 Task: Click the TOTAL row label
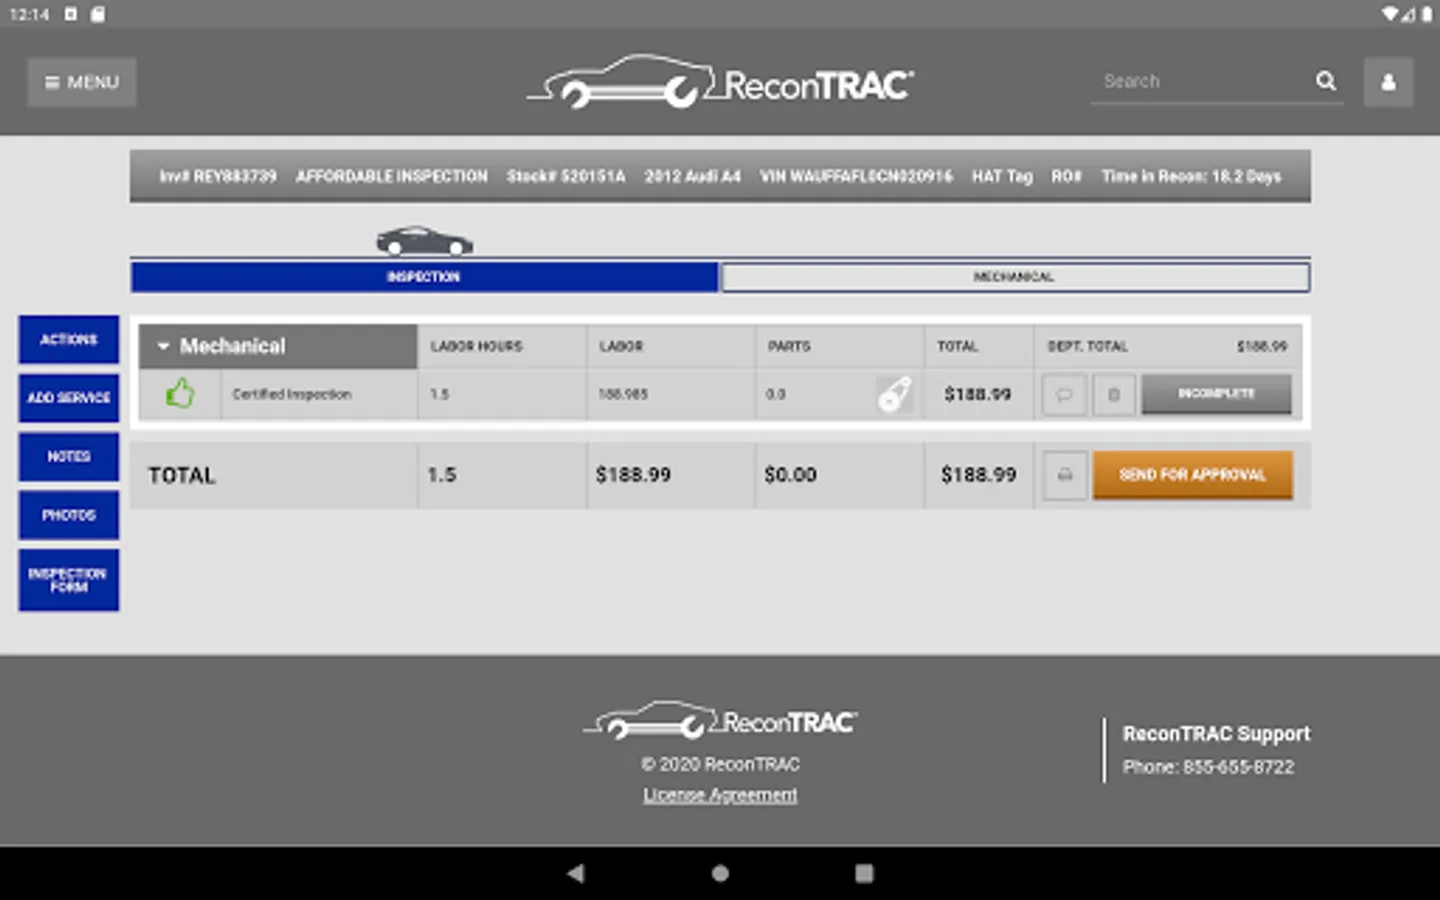[x=182, y=475]
